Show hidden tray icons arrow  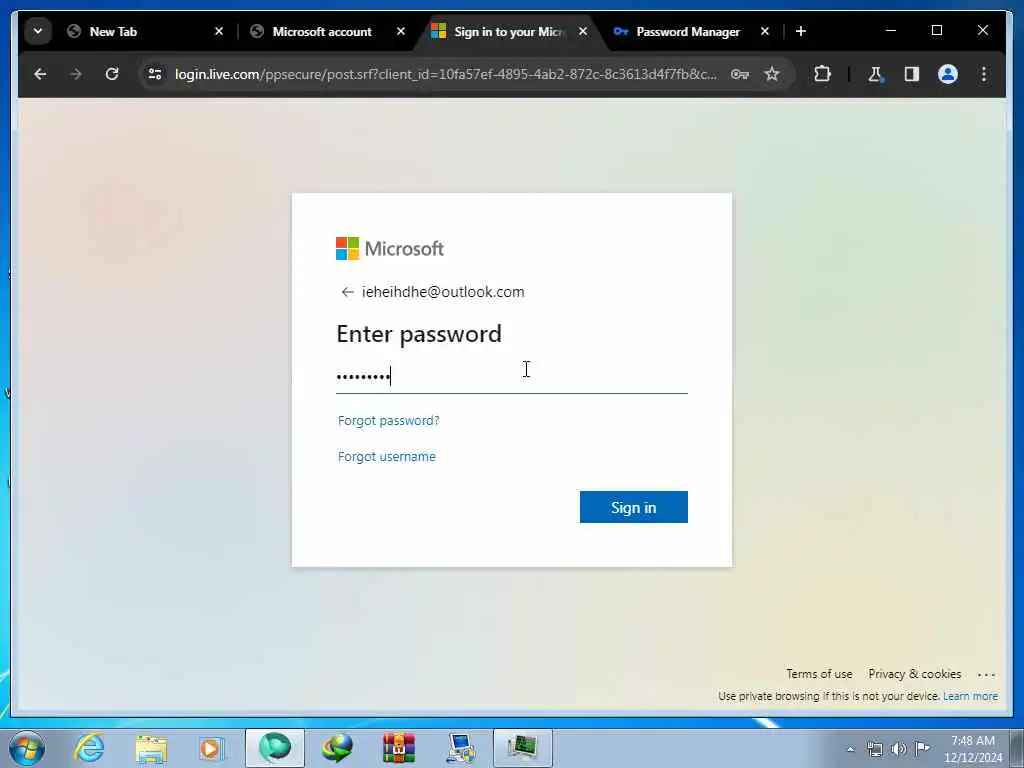(850, 749)
